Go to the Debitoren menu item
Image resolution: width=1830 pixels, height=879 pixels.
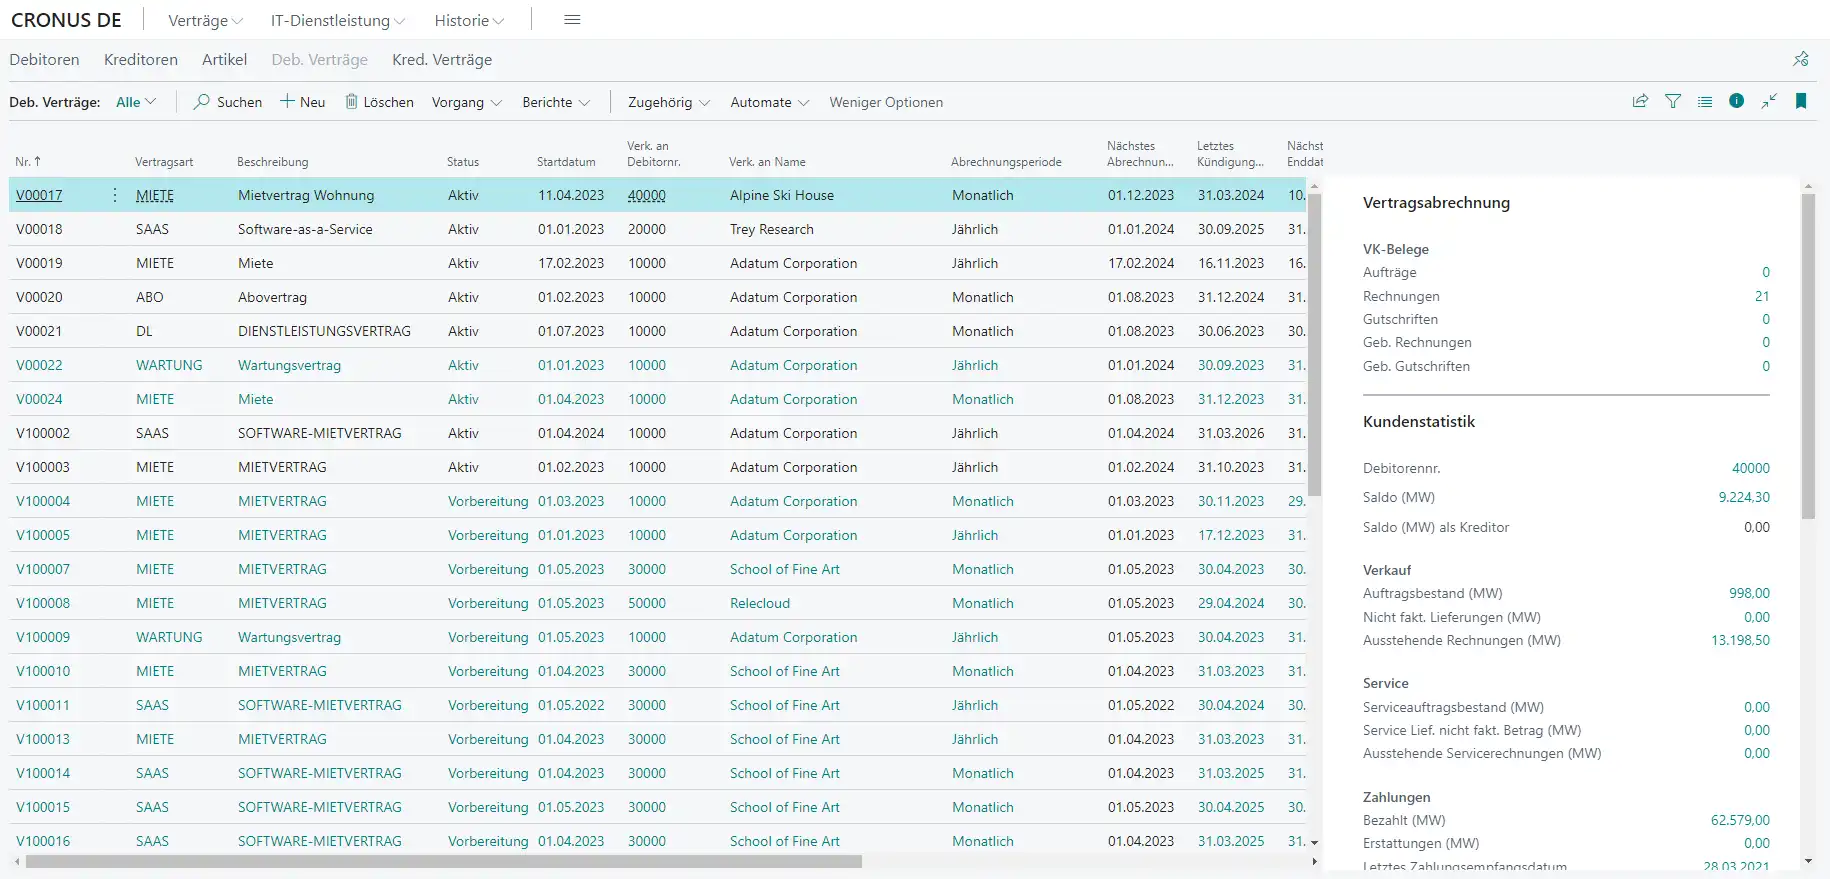pyautogui.click(x=44, y=60)
